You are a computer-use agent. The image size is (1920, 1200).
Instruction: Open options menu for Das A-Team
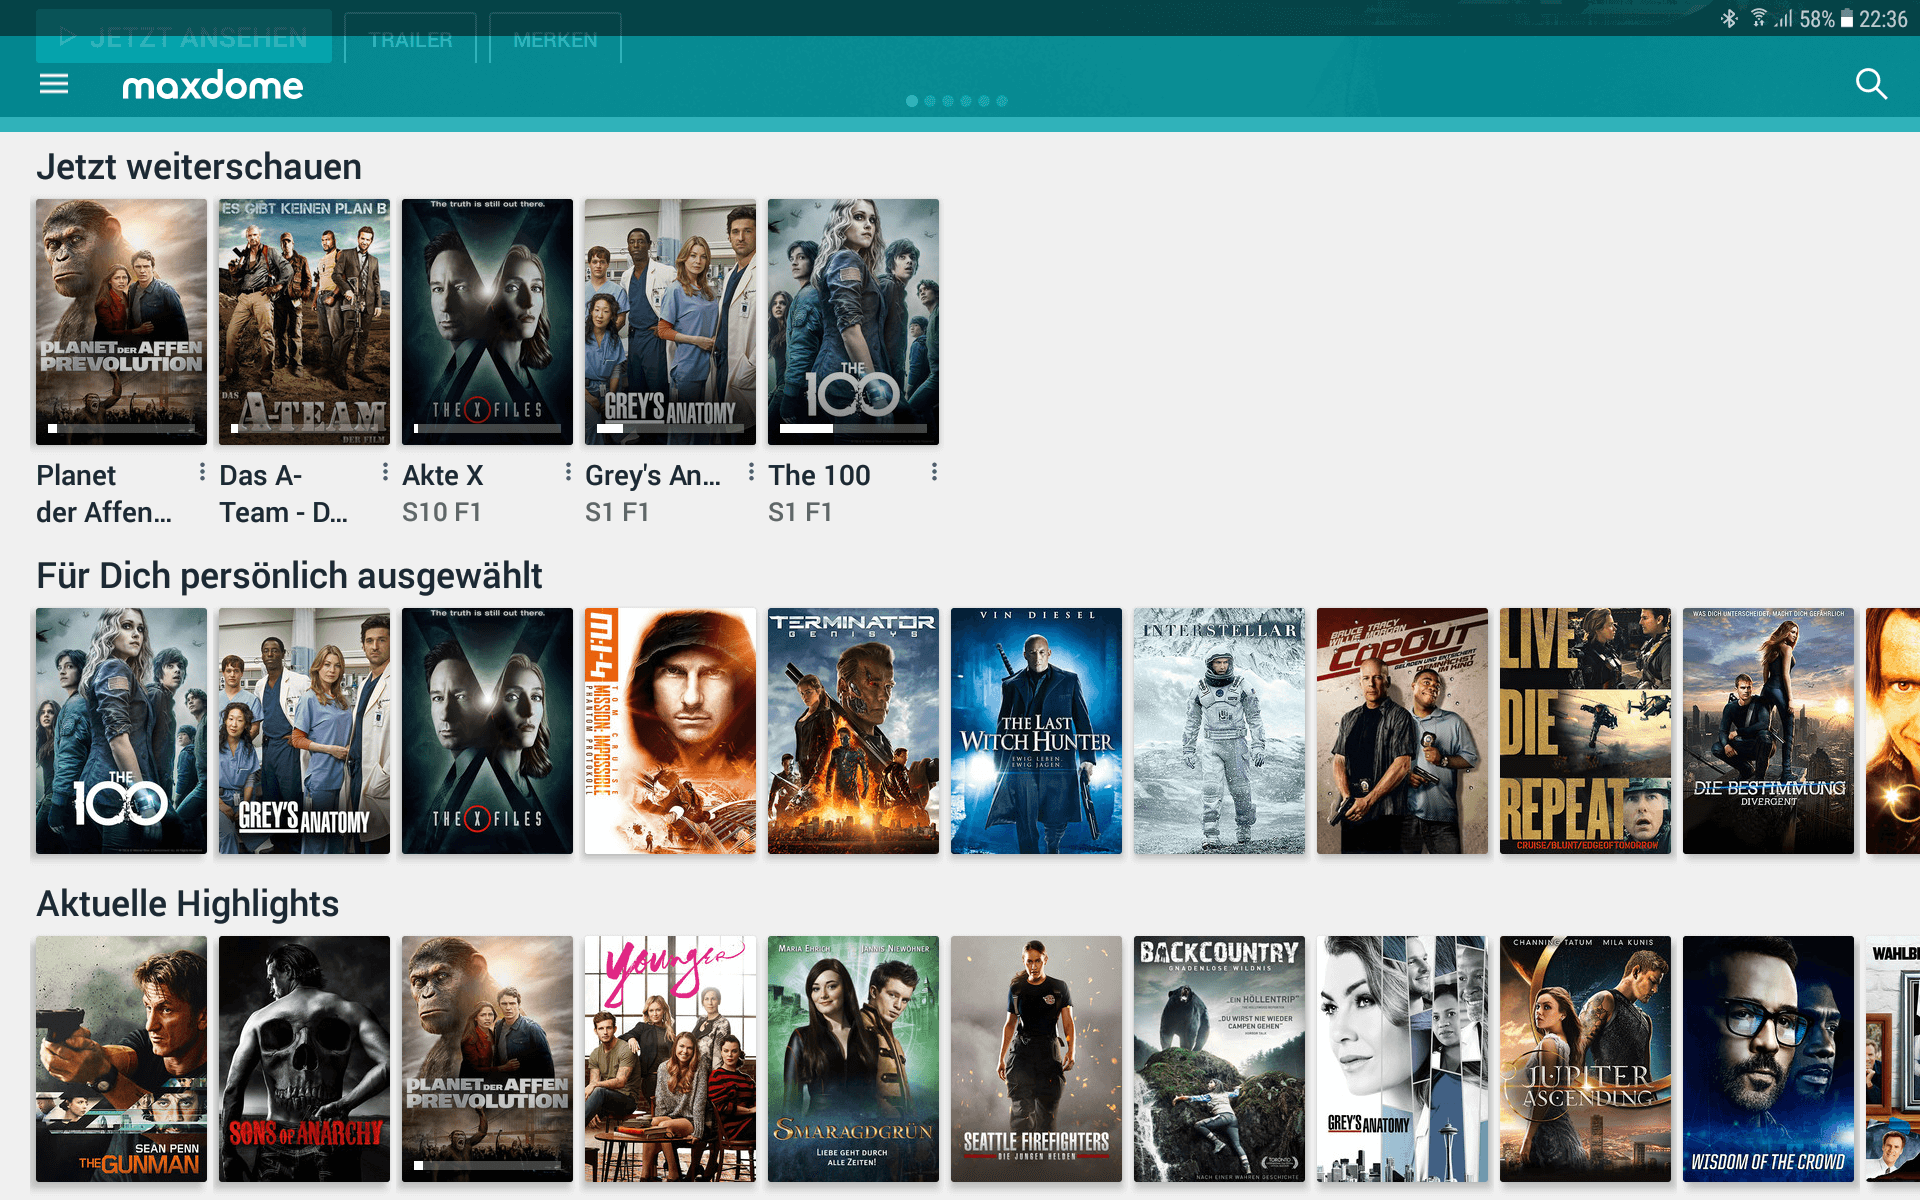385,472
